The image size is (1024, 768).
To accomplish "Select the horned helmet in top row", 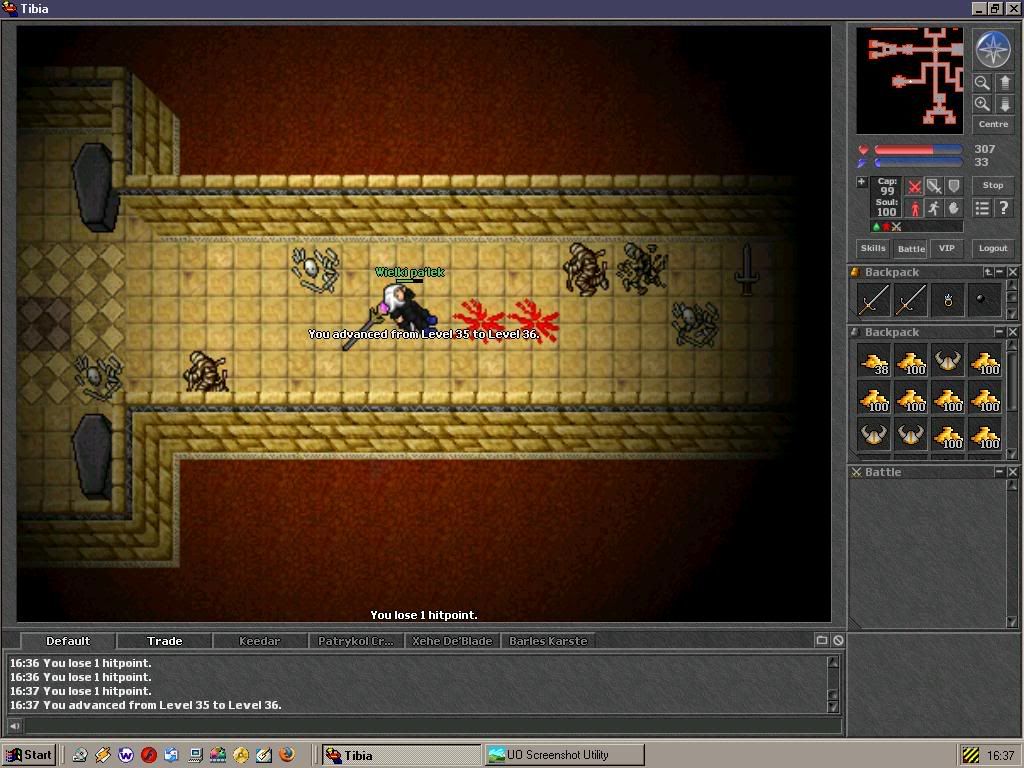I will pos(948,361).
